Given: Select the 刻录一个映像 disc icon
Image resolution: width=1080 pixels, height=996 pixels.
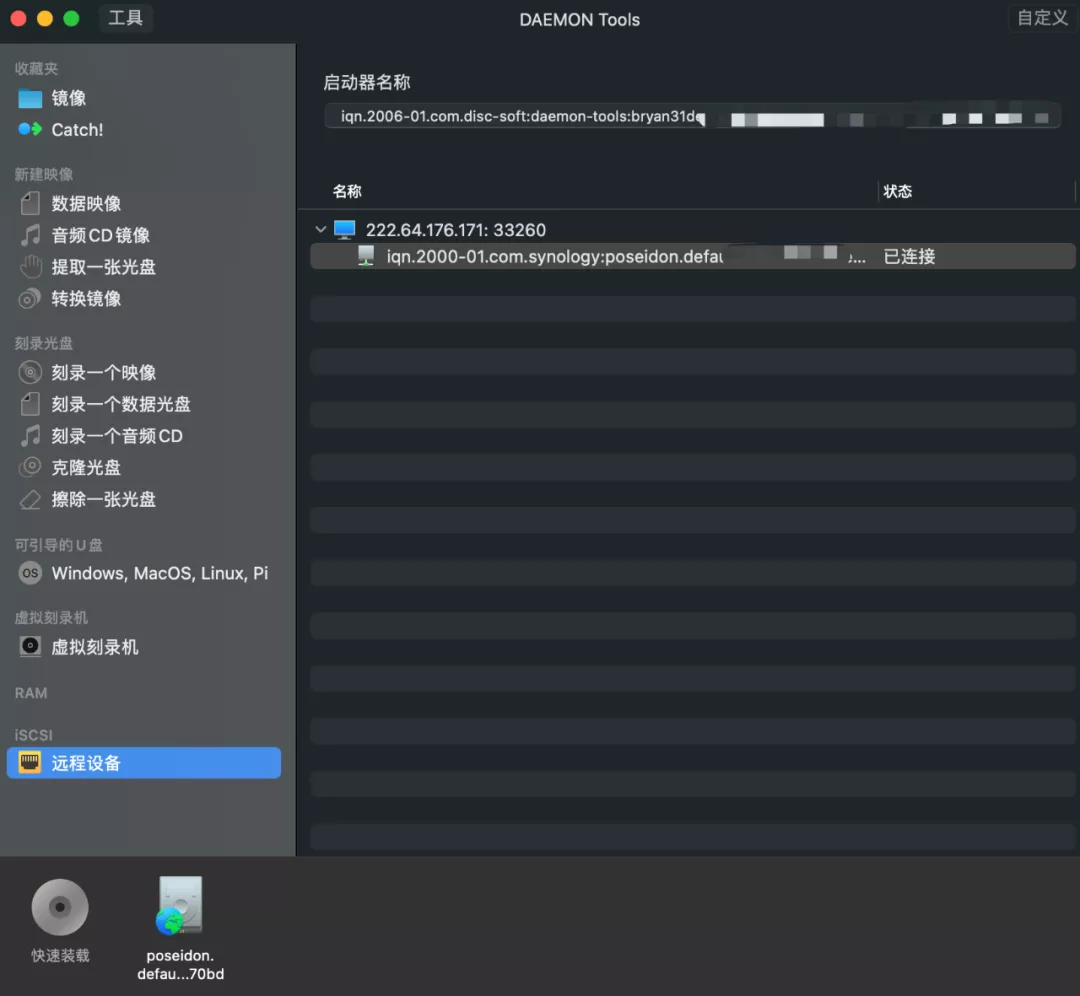Looking at the screenshot, I should (30, 373).
